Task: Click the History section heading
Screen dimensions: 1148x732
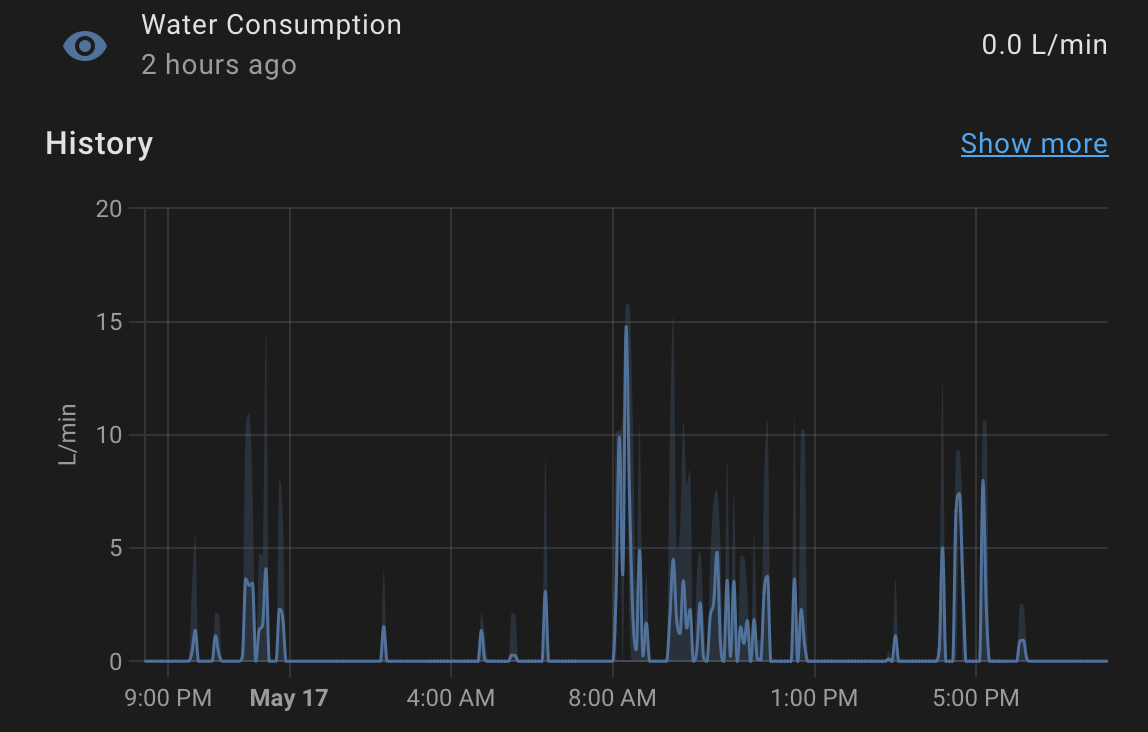Action: click(x=99, y=144)
